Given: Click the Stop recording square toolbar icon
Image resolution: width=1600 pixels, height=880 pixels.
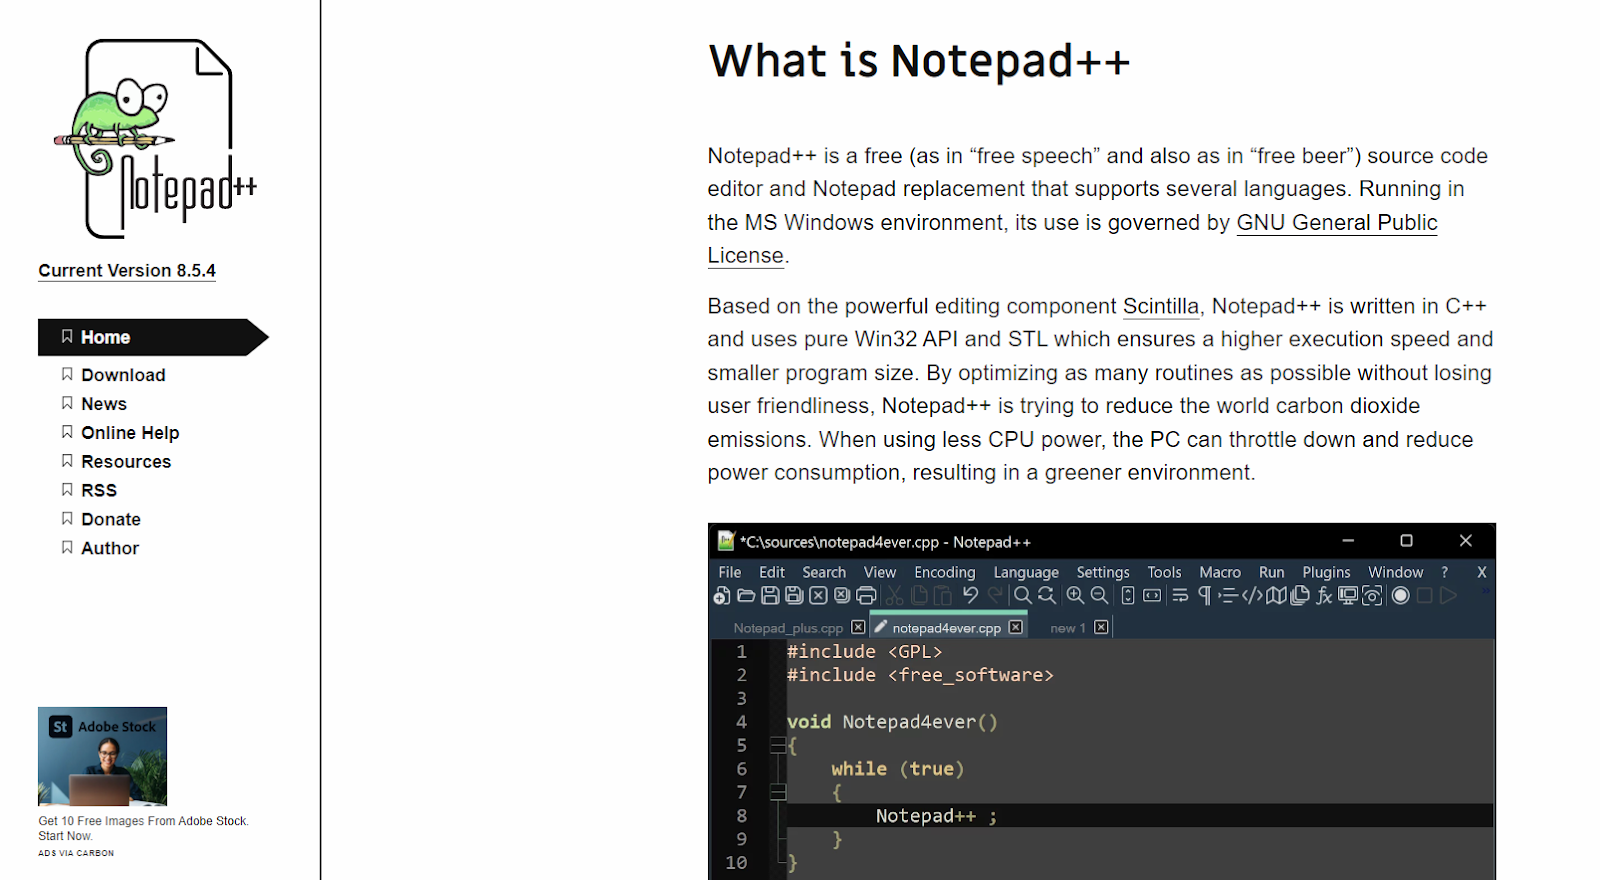Looking at the screenshot, I should pyautogui.click(x=1424, y=595).
